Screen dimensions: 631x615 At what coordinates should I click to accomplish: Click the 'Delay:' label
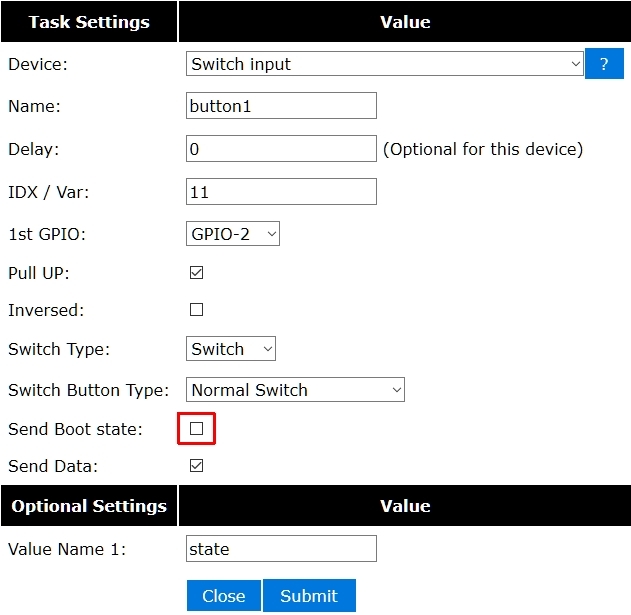pos(33,149)
